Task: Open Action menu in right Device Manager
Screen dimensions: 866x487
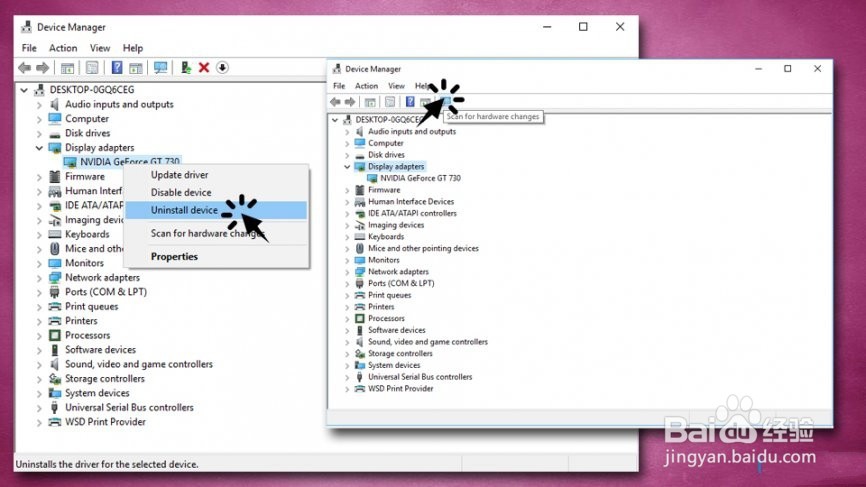Action: pos(366,86)
